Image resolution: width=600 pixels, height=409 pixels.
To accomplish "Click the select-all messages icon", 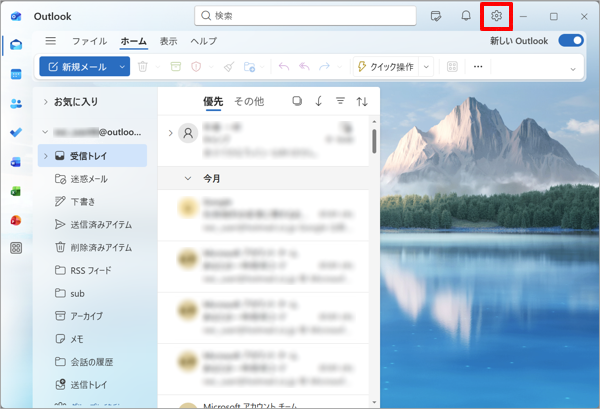I will click(x=297, y=101).
